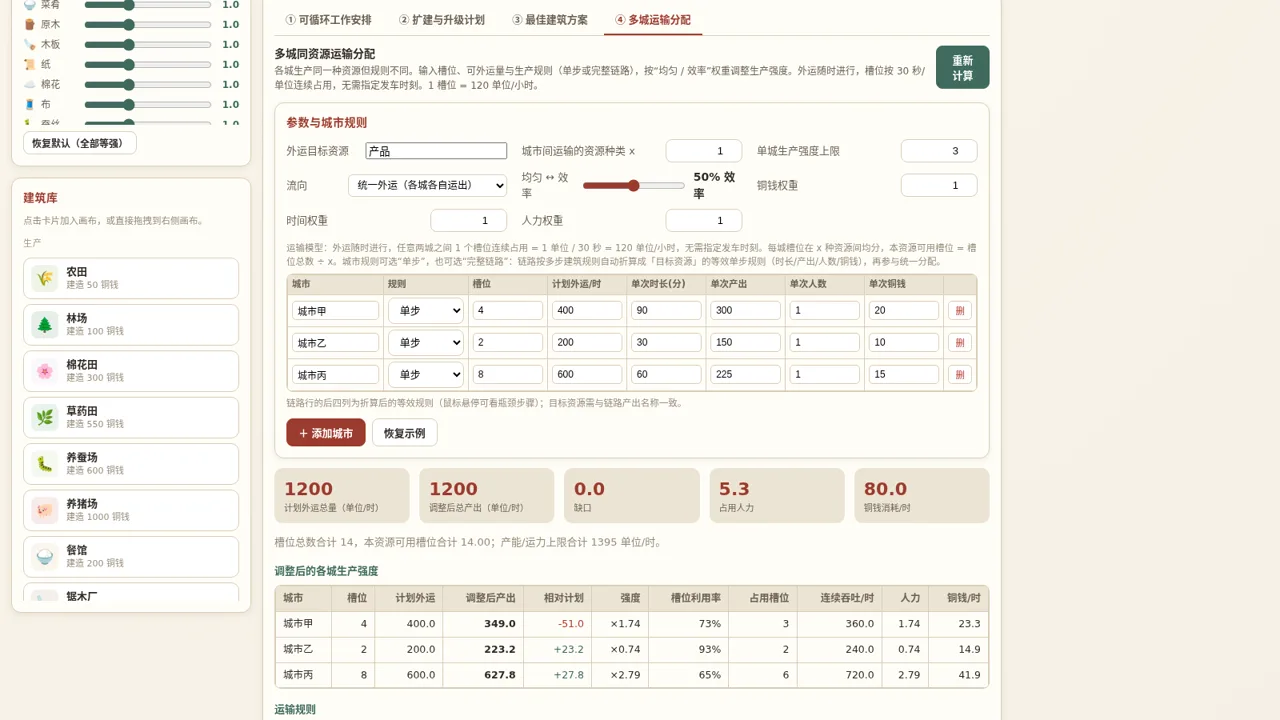Select the 多城运输分配 tab
Image resolution: width=1280 pixels, height=720 pixels.
click(653, 20)
